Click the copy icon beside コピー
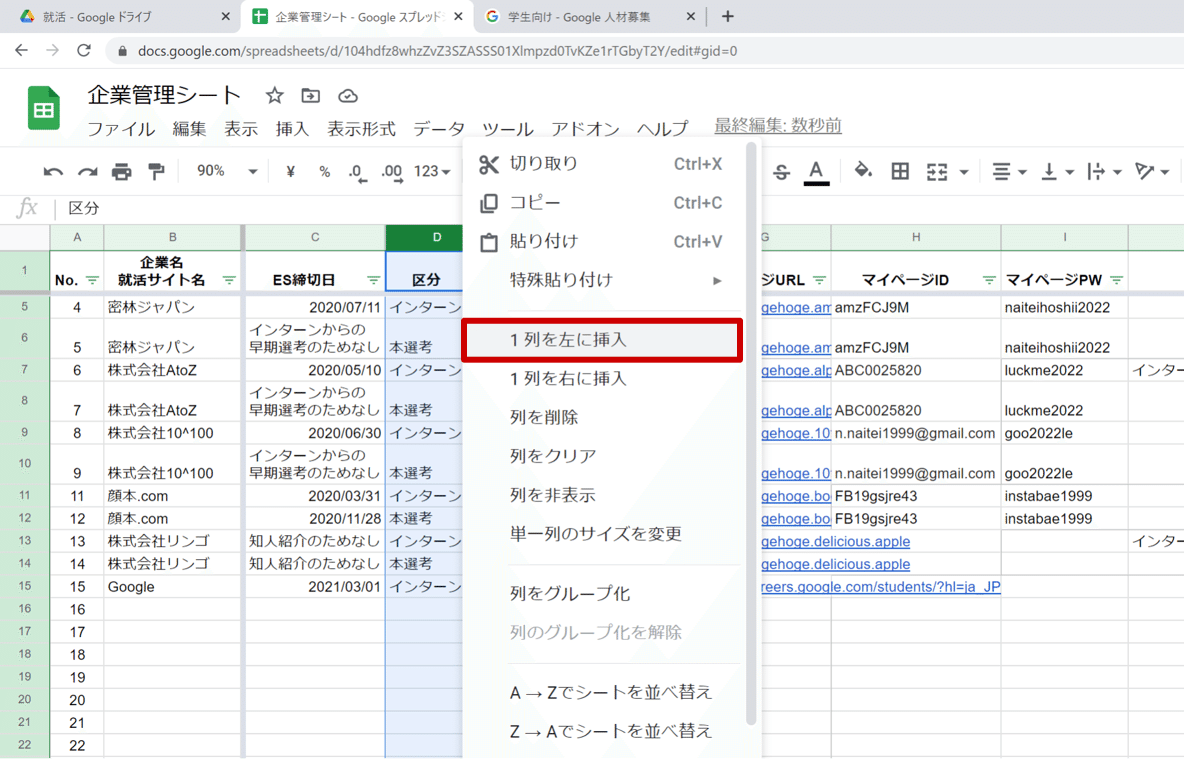1184x759 pixels. click(x=489, y=203)
